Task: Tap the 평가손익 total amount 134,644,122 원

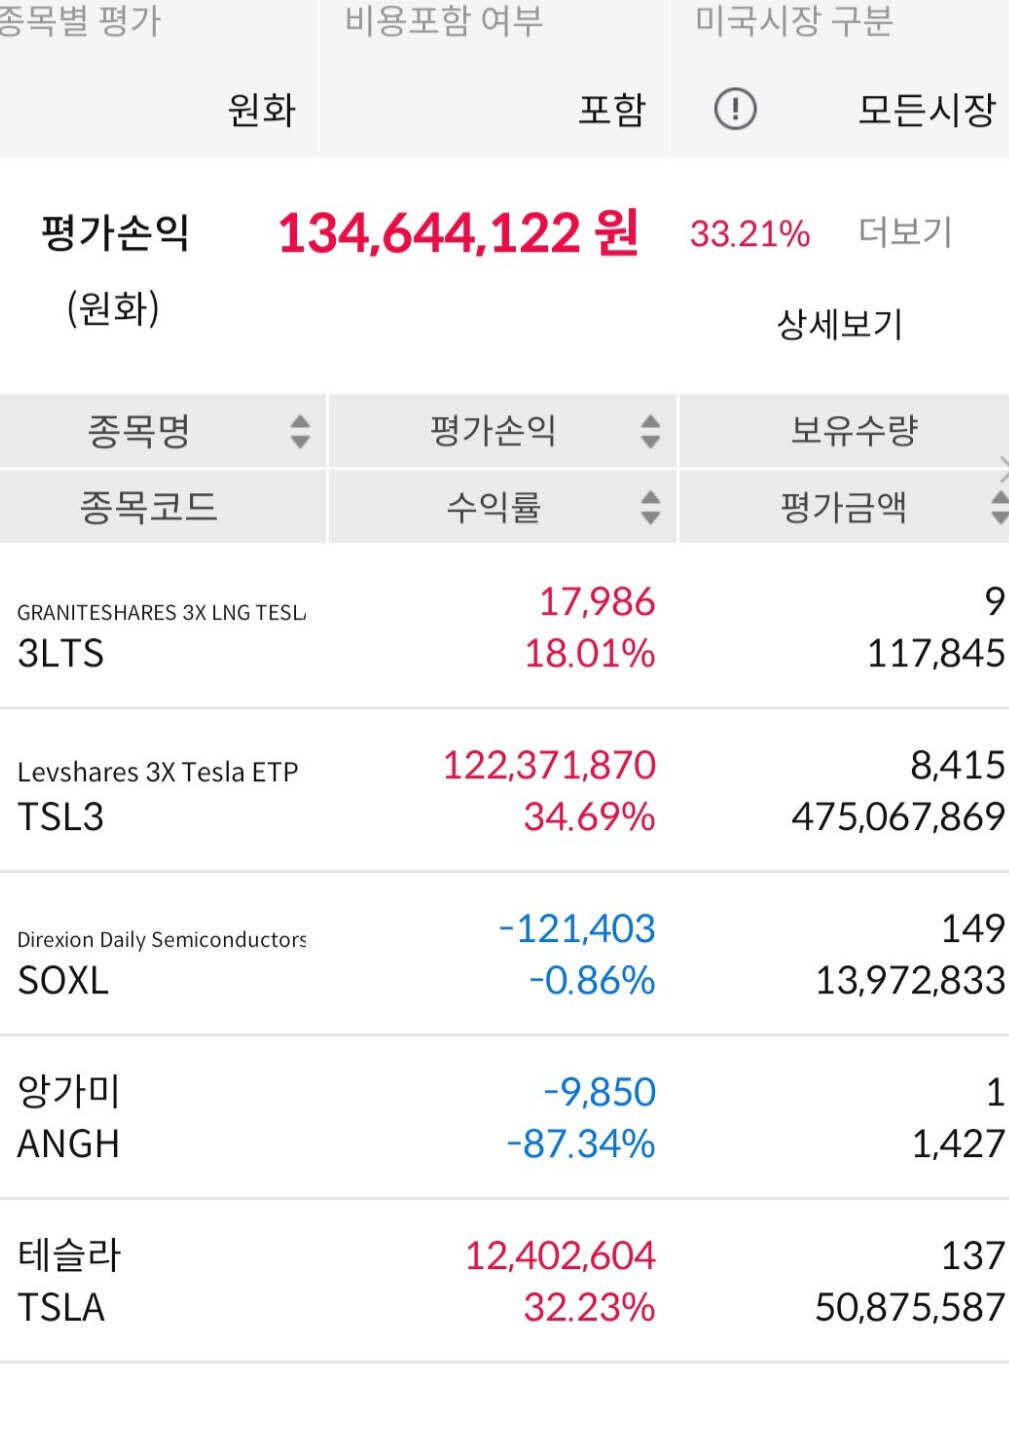Action: pos(462,232)
